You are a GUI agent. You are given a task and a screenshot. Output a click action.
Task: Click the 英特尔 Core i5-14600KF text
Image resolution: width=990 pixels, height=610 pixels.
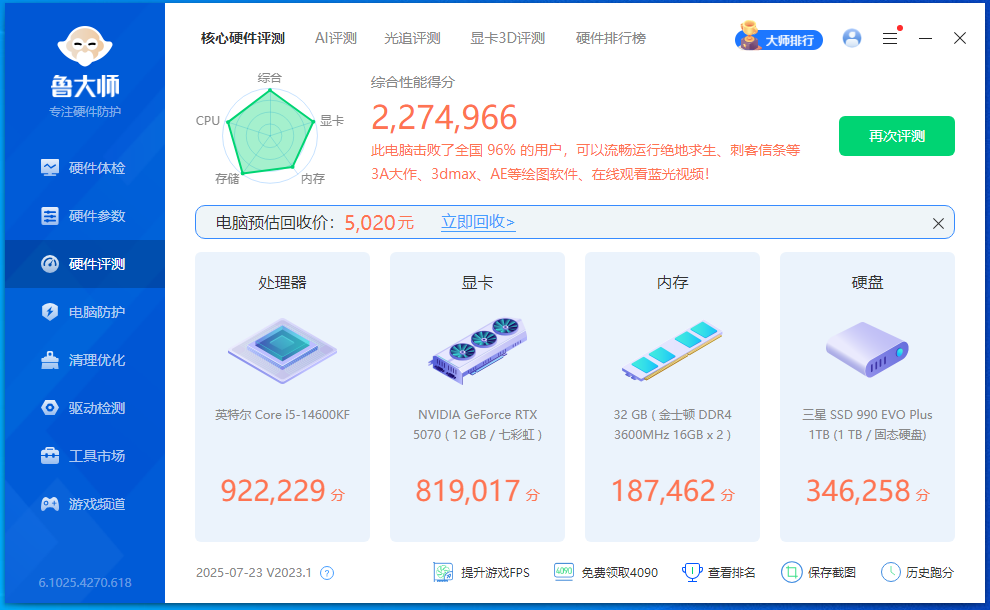(282, 415)
